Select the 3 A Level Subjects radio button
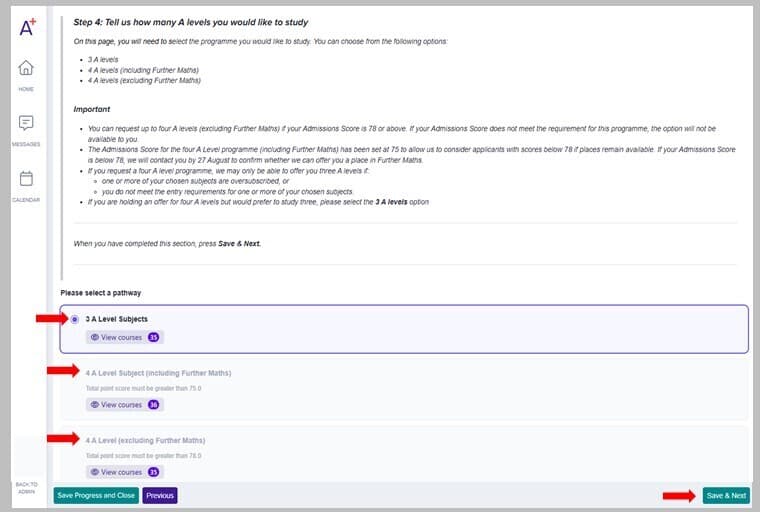Viewport: 760px width, 512px height. tap(75, 319)
